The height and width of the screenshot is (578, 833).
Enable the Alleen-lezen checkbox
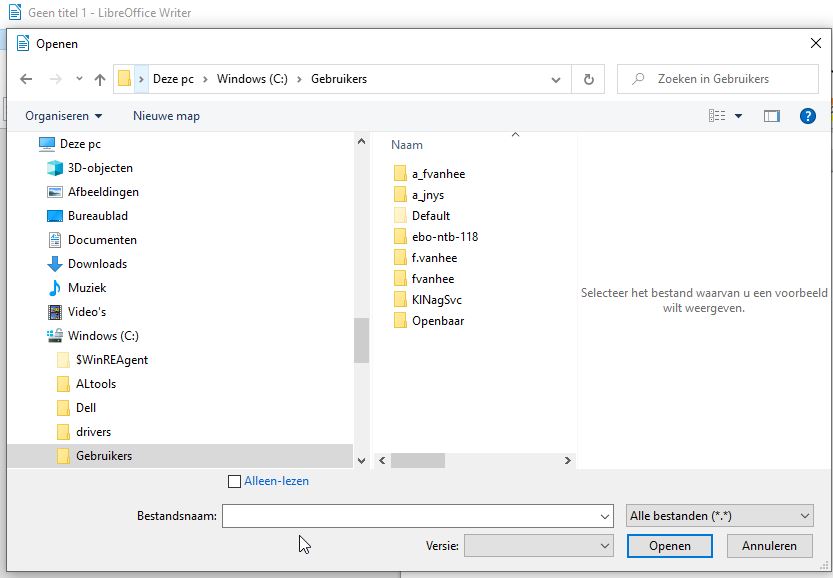[x=235, y=481]
